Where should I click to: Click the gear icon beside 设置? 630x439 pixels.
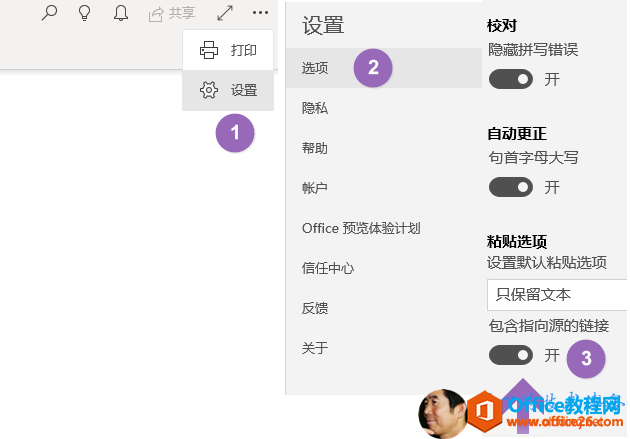point(209,90)
